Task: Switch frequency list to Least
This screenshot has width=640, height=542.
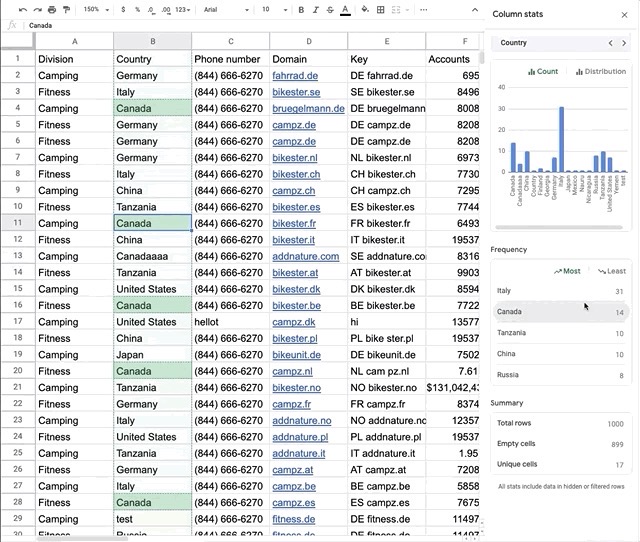Action: click(611, 271)
